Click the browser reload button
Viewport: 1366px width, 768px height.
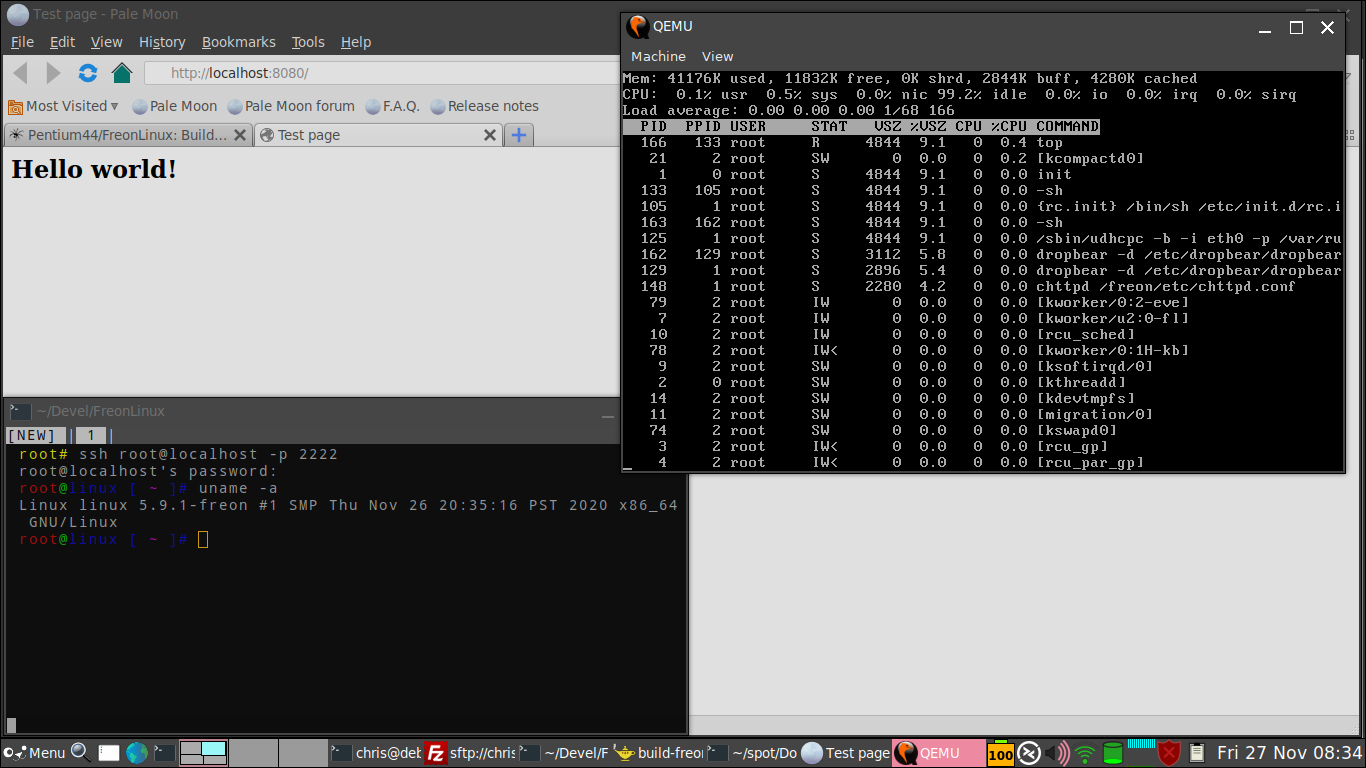click(x=88, y=73)
